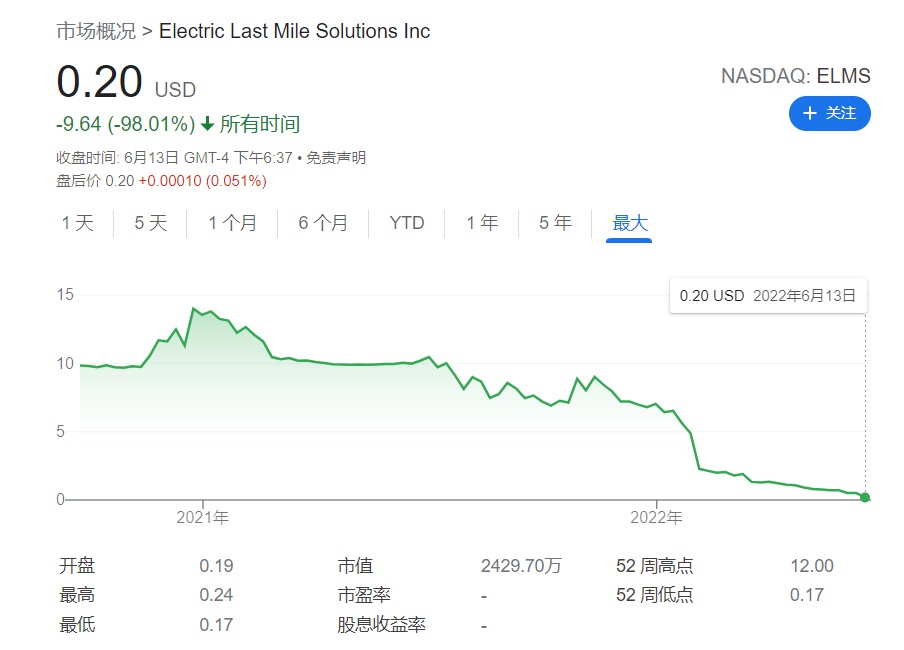Click the 市值 market cap value
Screen dimensions: 904x650
521,566
